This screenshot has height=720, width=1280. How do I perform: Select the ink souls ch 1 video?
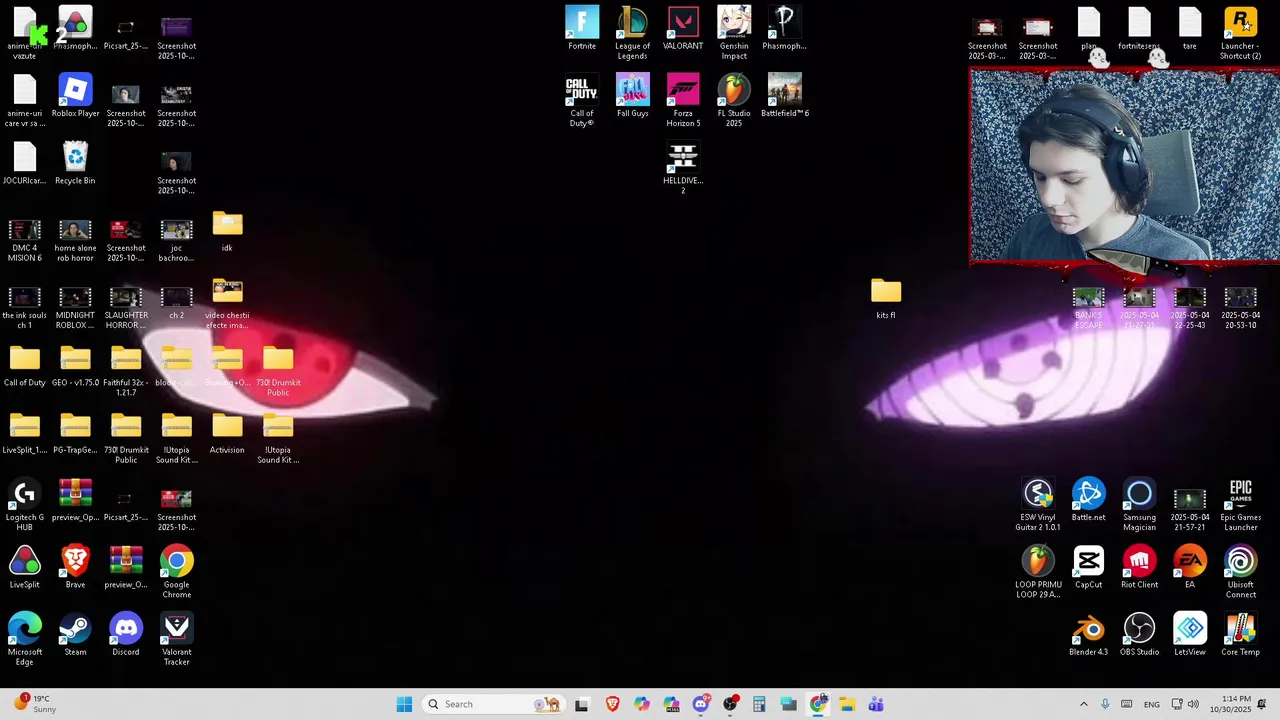(25, 307)
